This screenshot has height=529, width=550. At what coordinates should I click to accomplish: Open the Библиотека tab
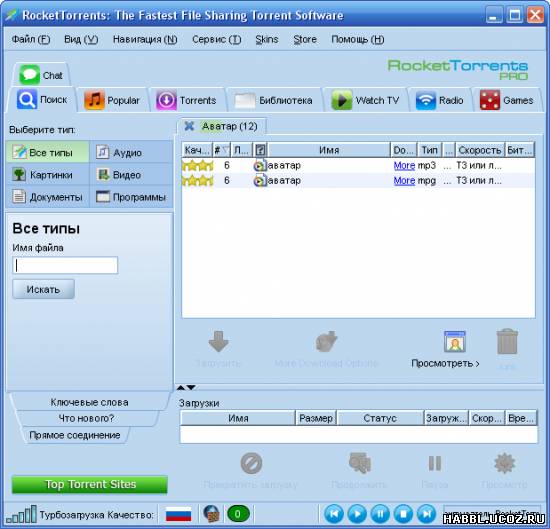(x=274, y=100)
